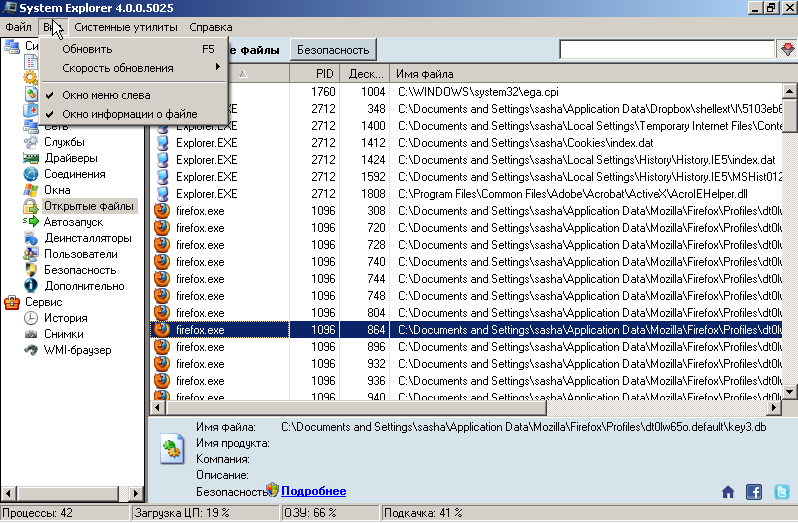This screenshot has height=523, width=798.
Task: Click the file list horizontal scroll left arrow
Action: [x=158, y=408]
